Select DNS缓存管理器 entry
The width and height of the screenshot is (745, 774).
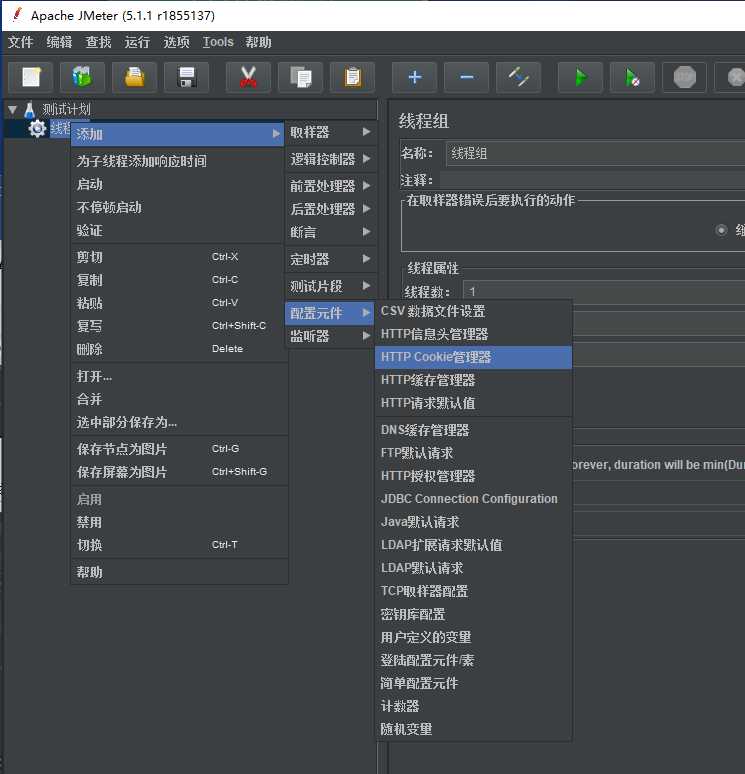tap(473, 430)
